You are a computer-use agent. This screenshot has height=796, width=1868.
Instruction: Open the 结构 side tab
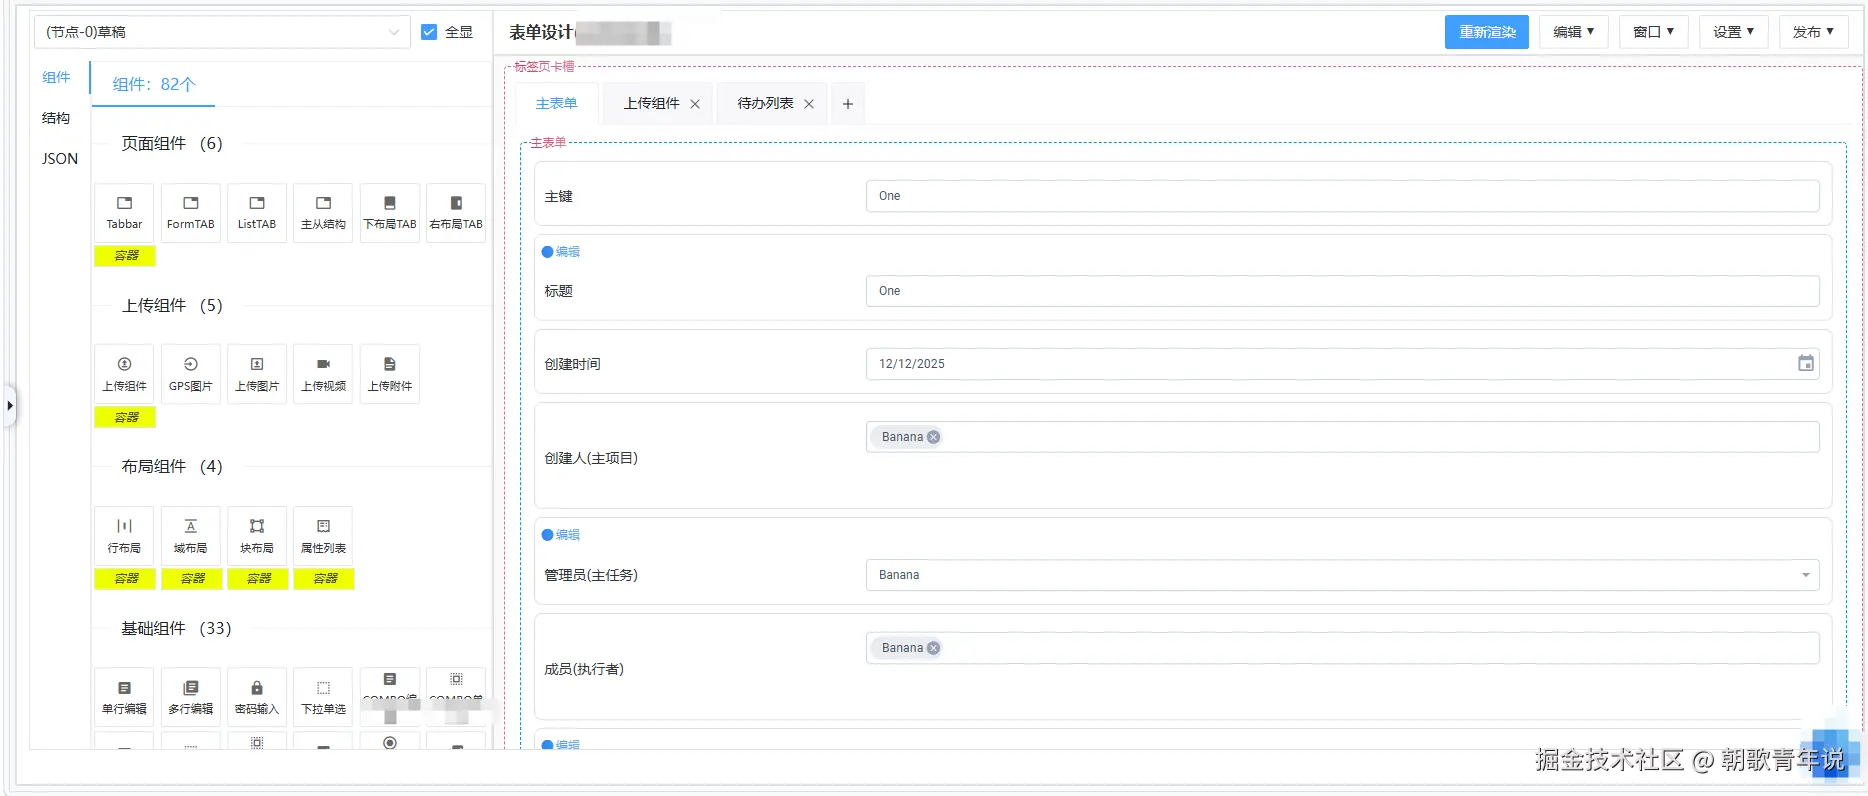(x=56, y=118)
